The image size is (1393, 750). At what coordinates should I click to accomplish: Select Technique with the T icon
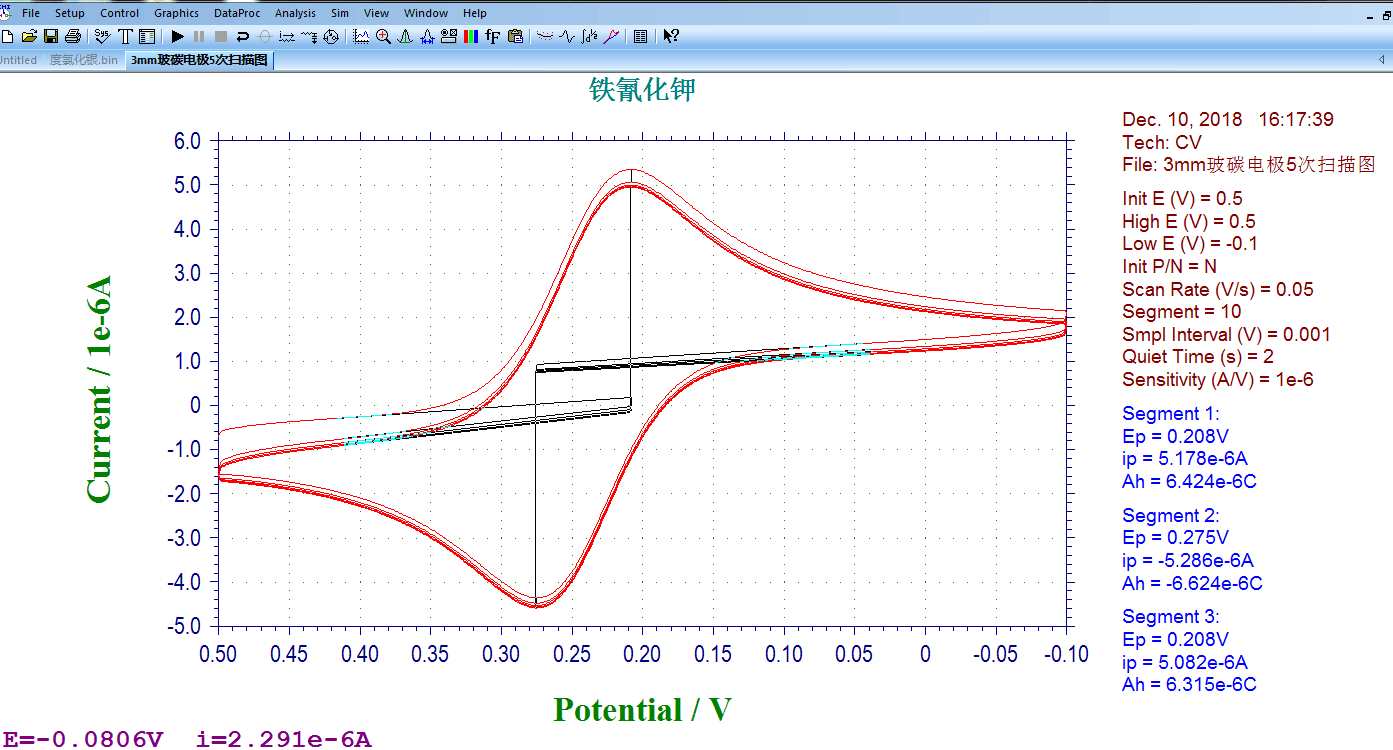click(125, 36)
